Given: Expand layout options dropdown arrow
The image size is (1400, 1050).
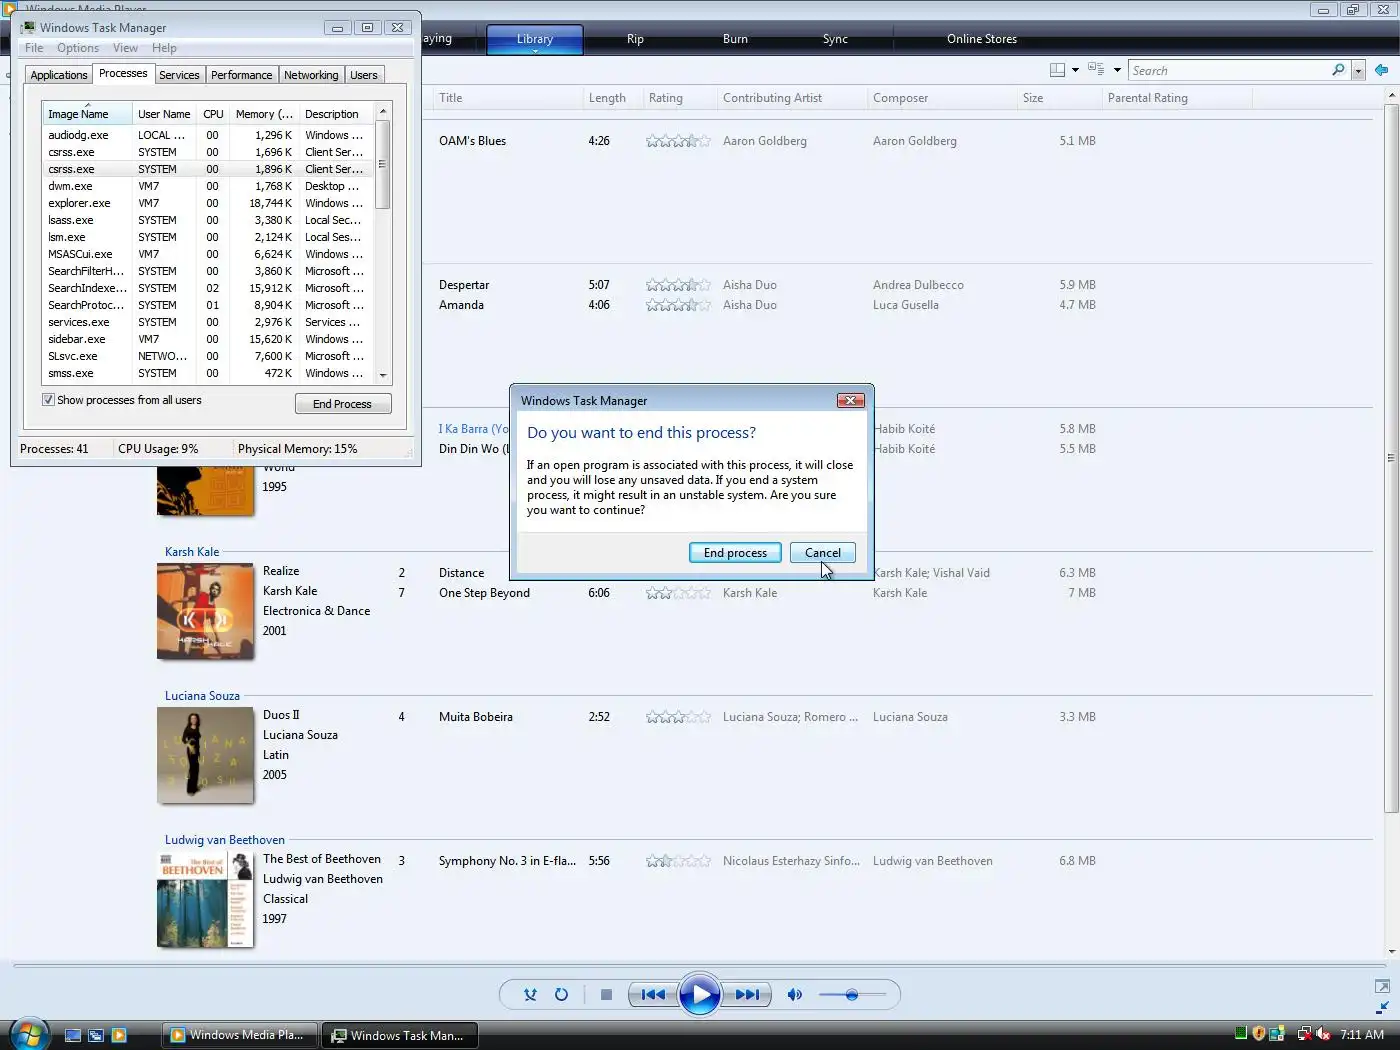Looking at the screenshot, I should [1075, 70].
